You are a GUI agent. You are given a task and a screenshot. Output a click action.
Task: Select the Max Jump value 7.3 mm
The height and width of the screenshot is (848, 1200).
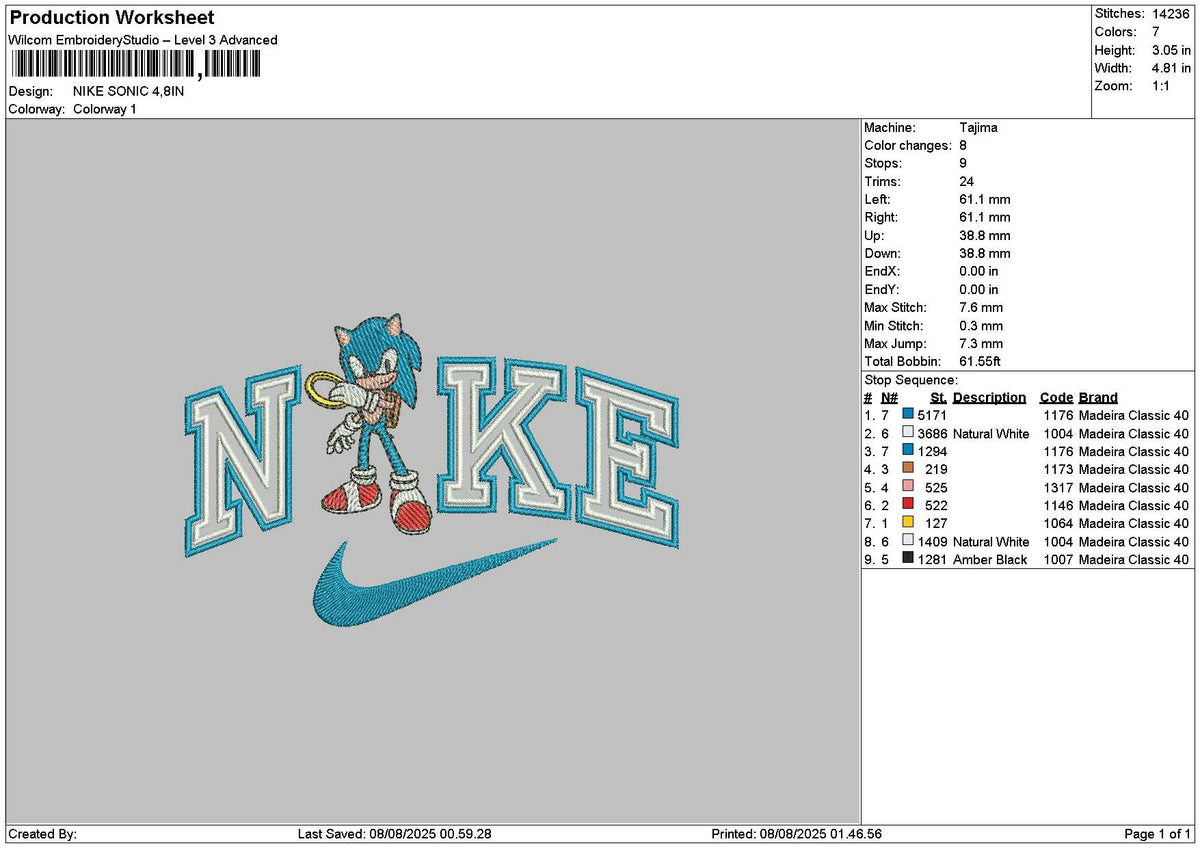[981, 343]
